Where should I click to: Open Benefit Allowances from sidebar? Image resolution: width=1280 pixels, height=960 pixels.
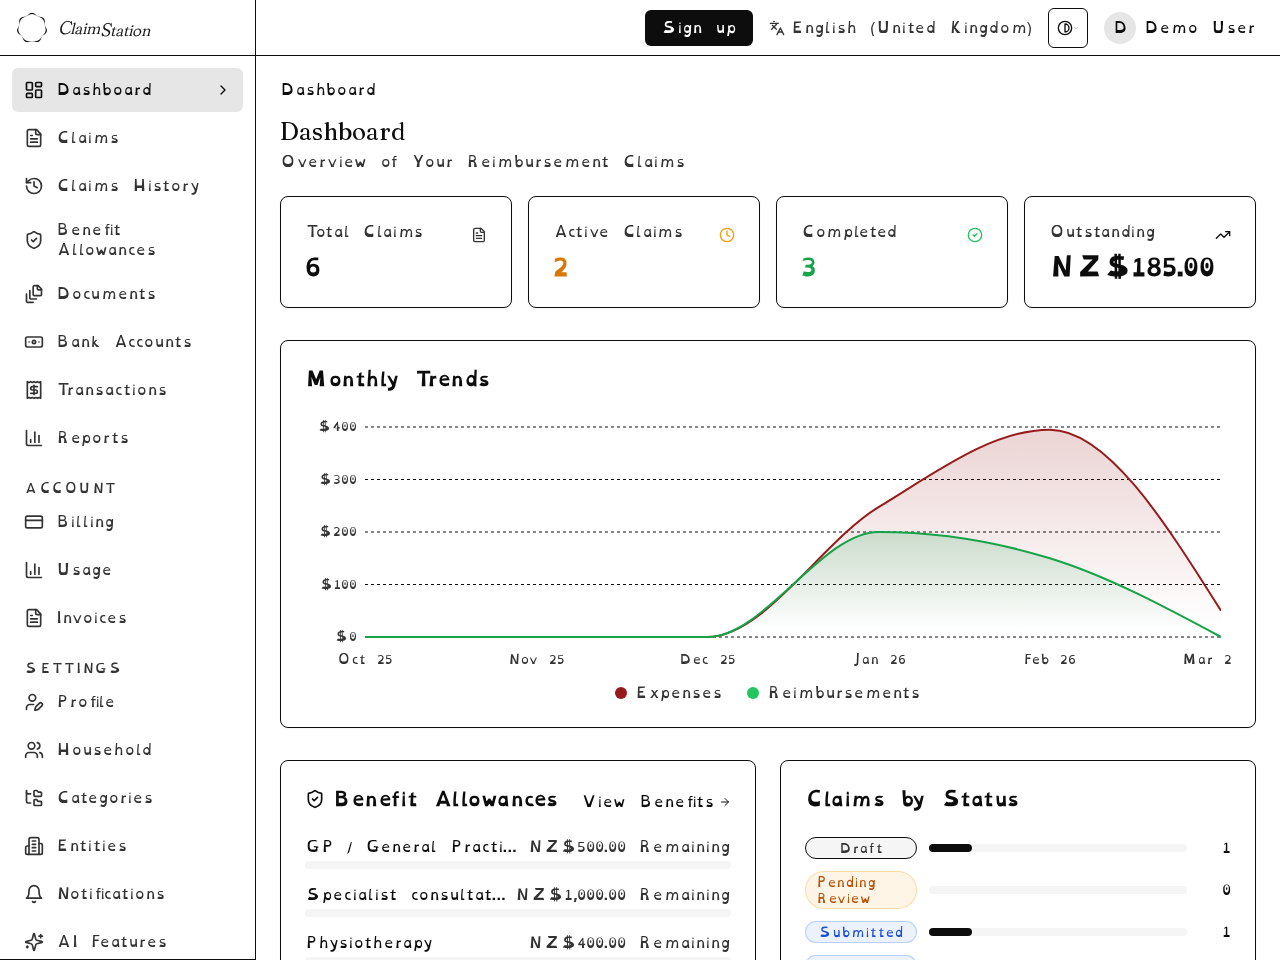(x=127, y=240)
